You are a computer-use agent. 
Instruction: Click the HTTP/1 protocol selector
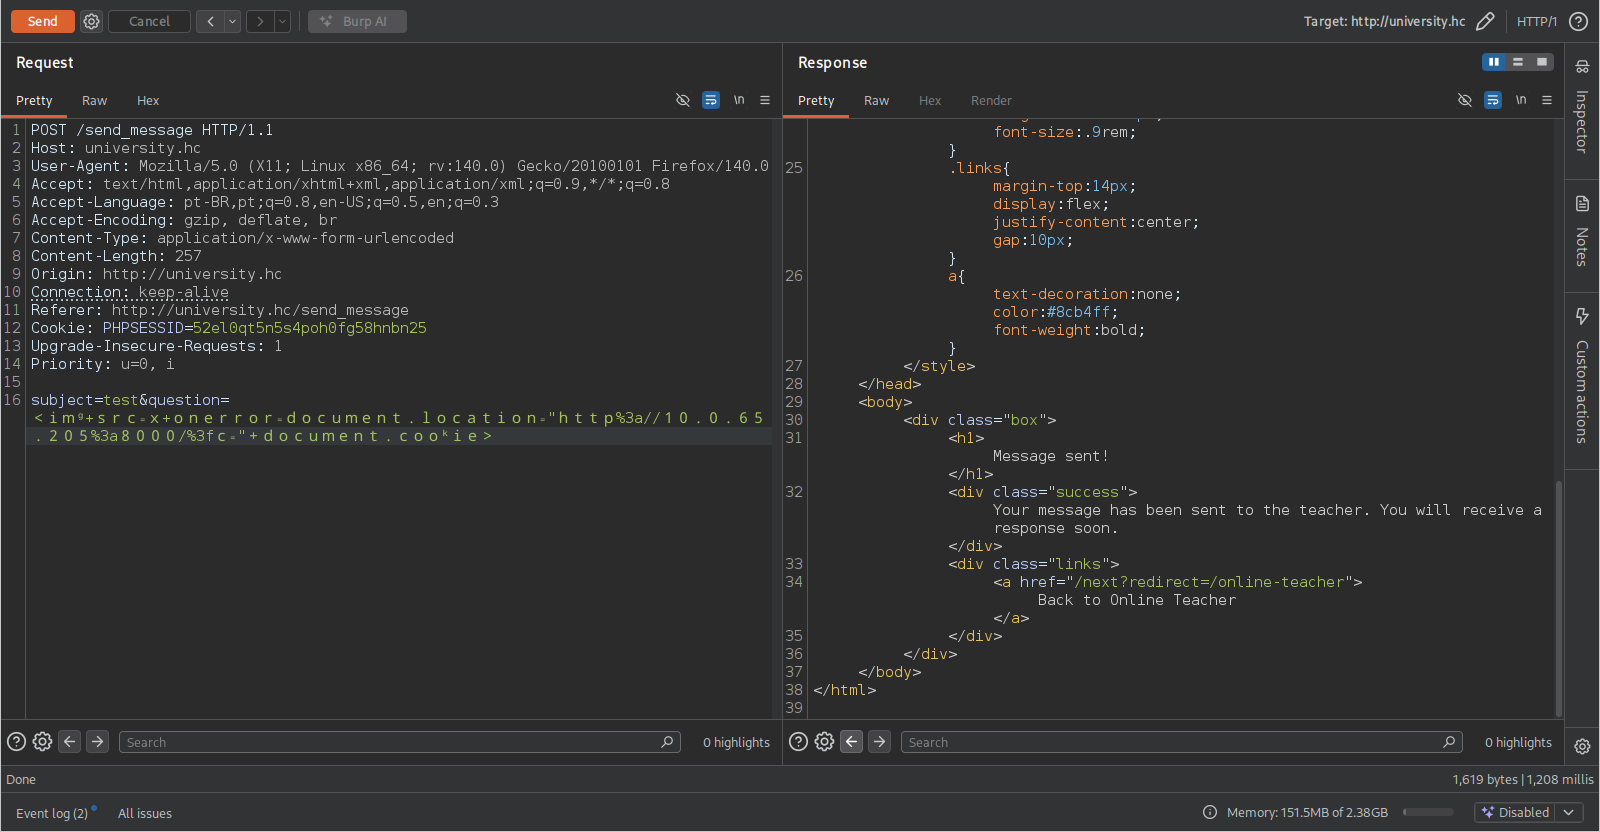click(1537, 21)
